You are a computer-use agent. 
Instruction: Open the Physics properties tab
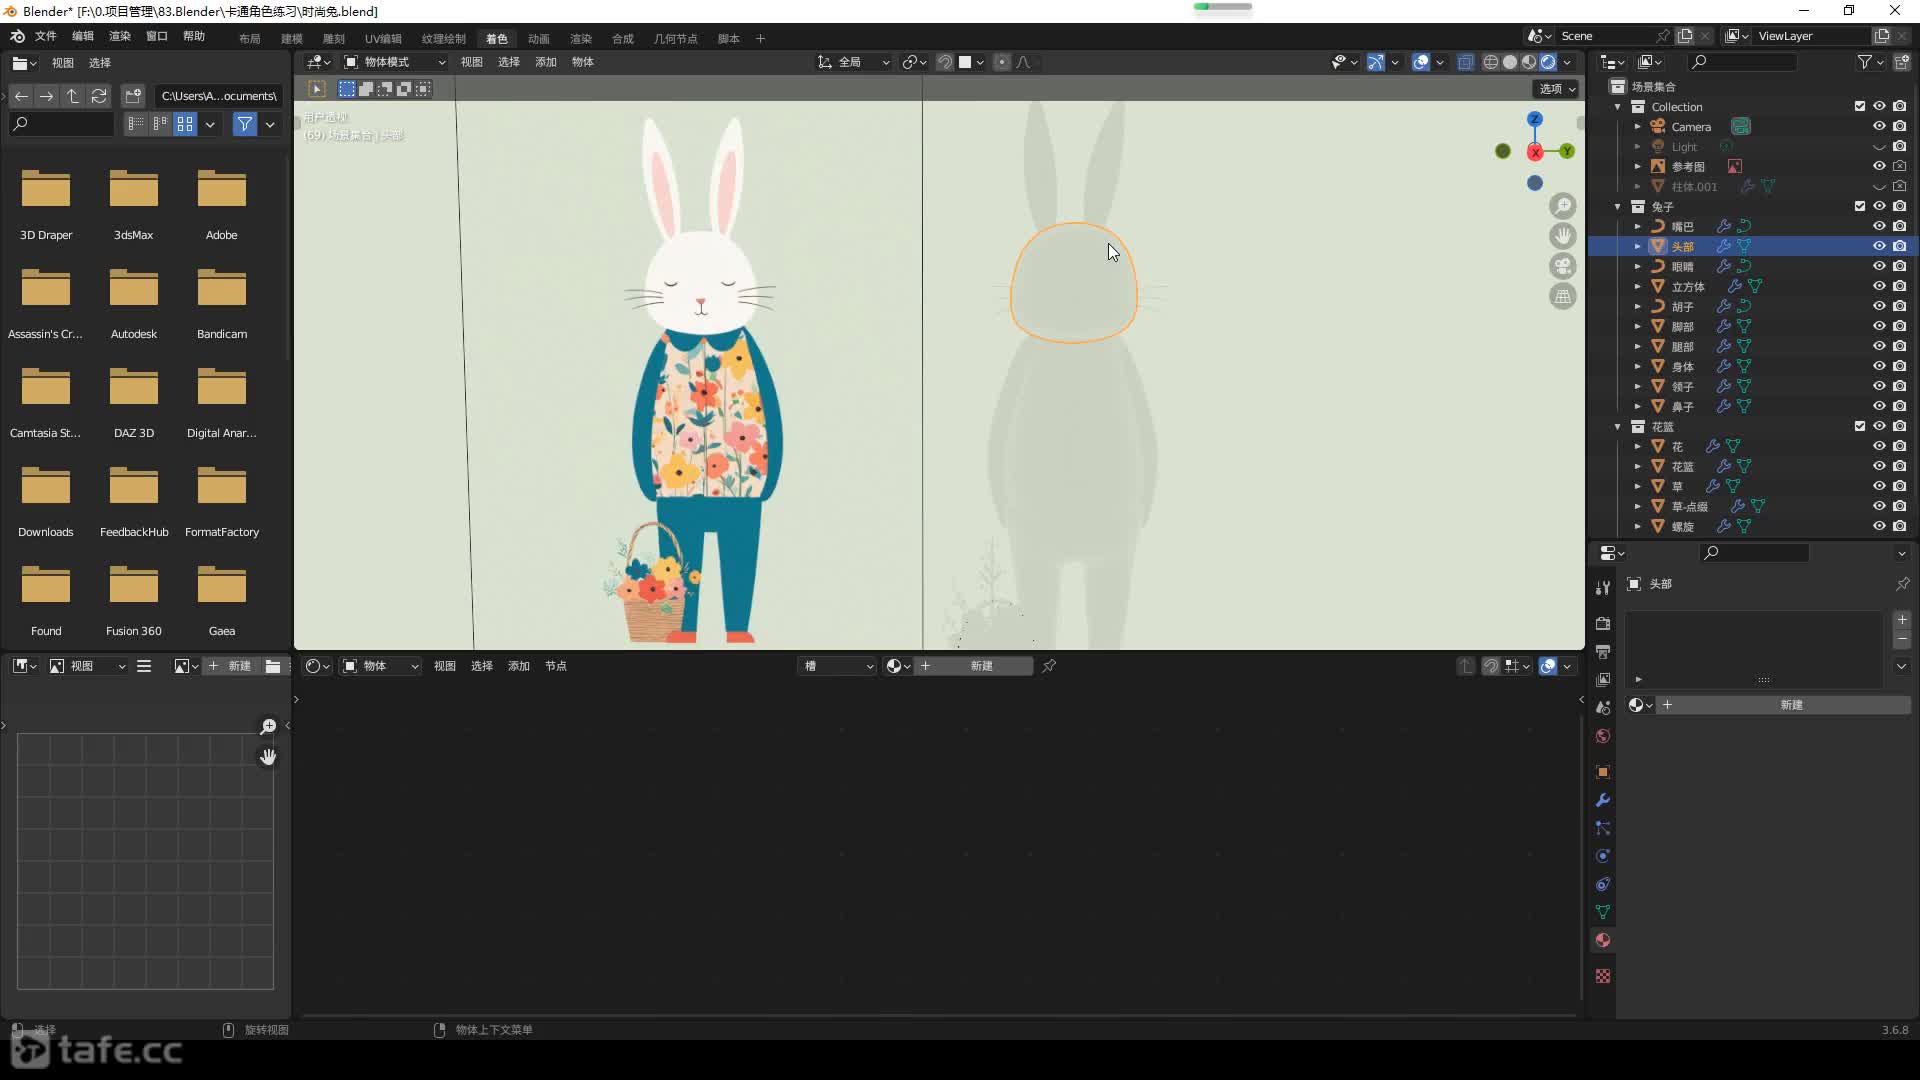1603,856
